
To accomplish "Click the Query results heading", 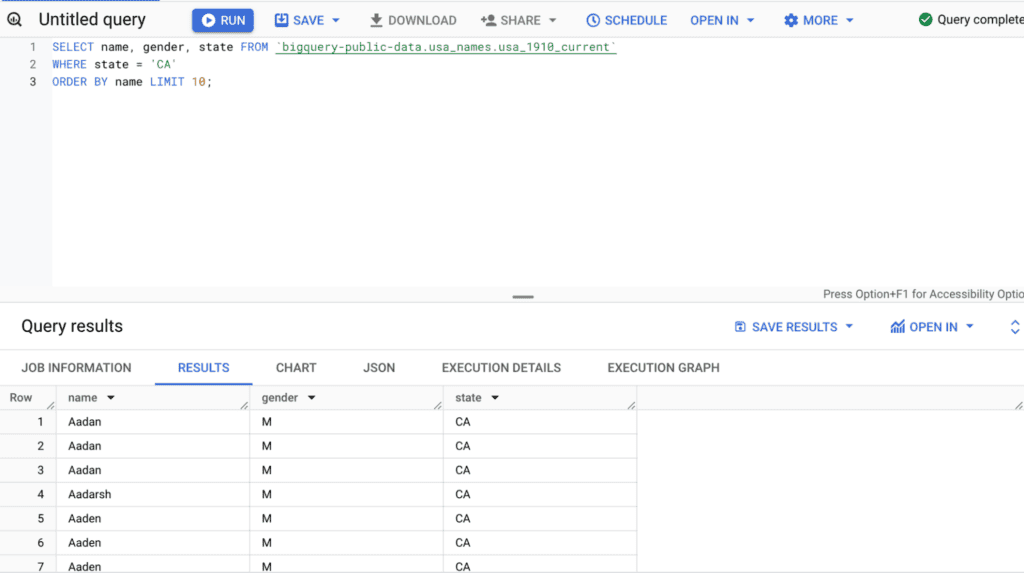I will 72,326.
